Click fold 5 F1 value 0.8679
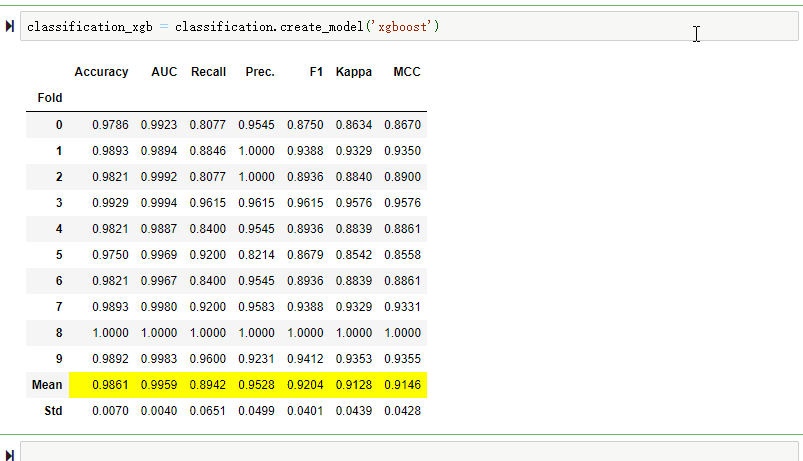 point(305,255)
